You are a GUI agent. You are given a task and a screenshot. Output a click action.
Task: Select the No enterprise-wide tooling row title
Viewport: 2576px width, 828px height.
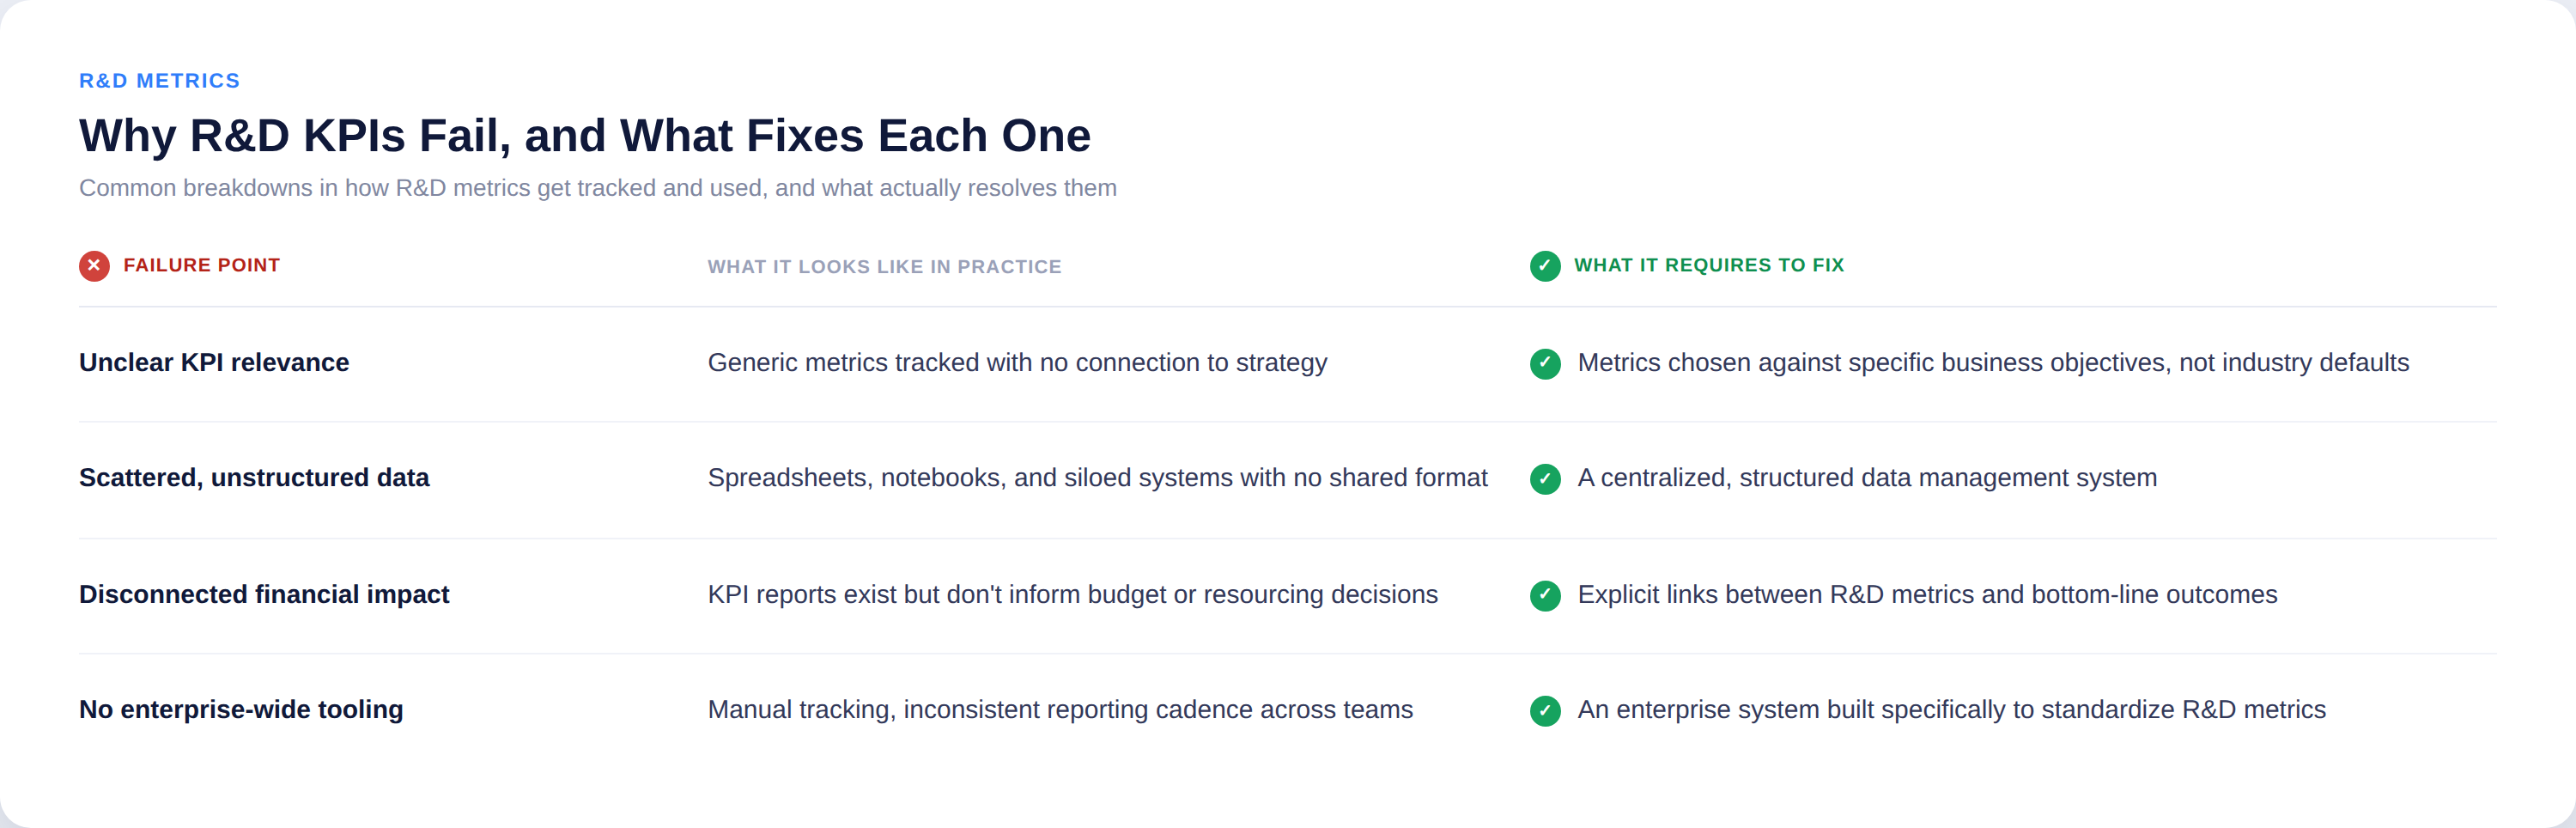[241, 709]
